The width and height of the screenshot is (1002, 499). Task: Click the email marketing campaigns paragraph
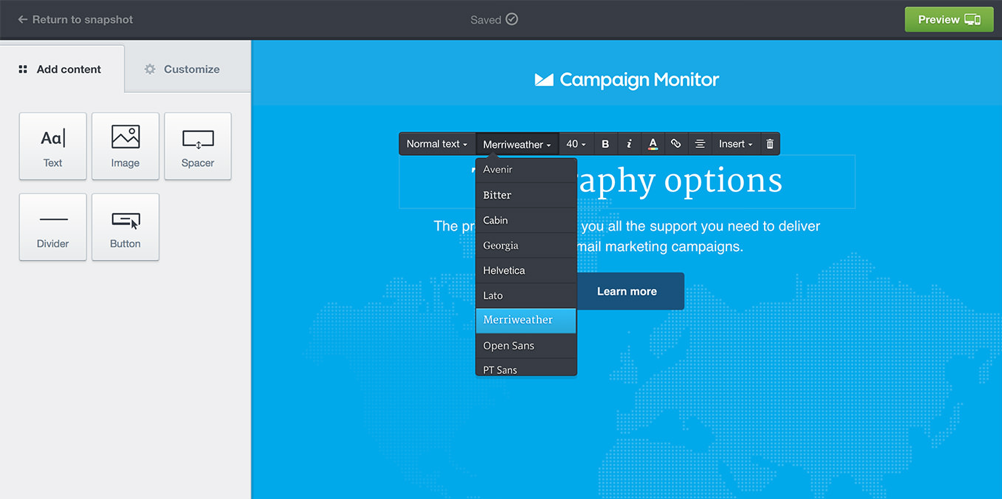tap(627, 236)
